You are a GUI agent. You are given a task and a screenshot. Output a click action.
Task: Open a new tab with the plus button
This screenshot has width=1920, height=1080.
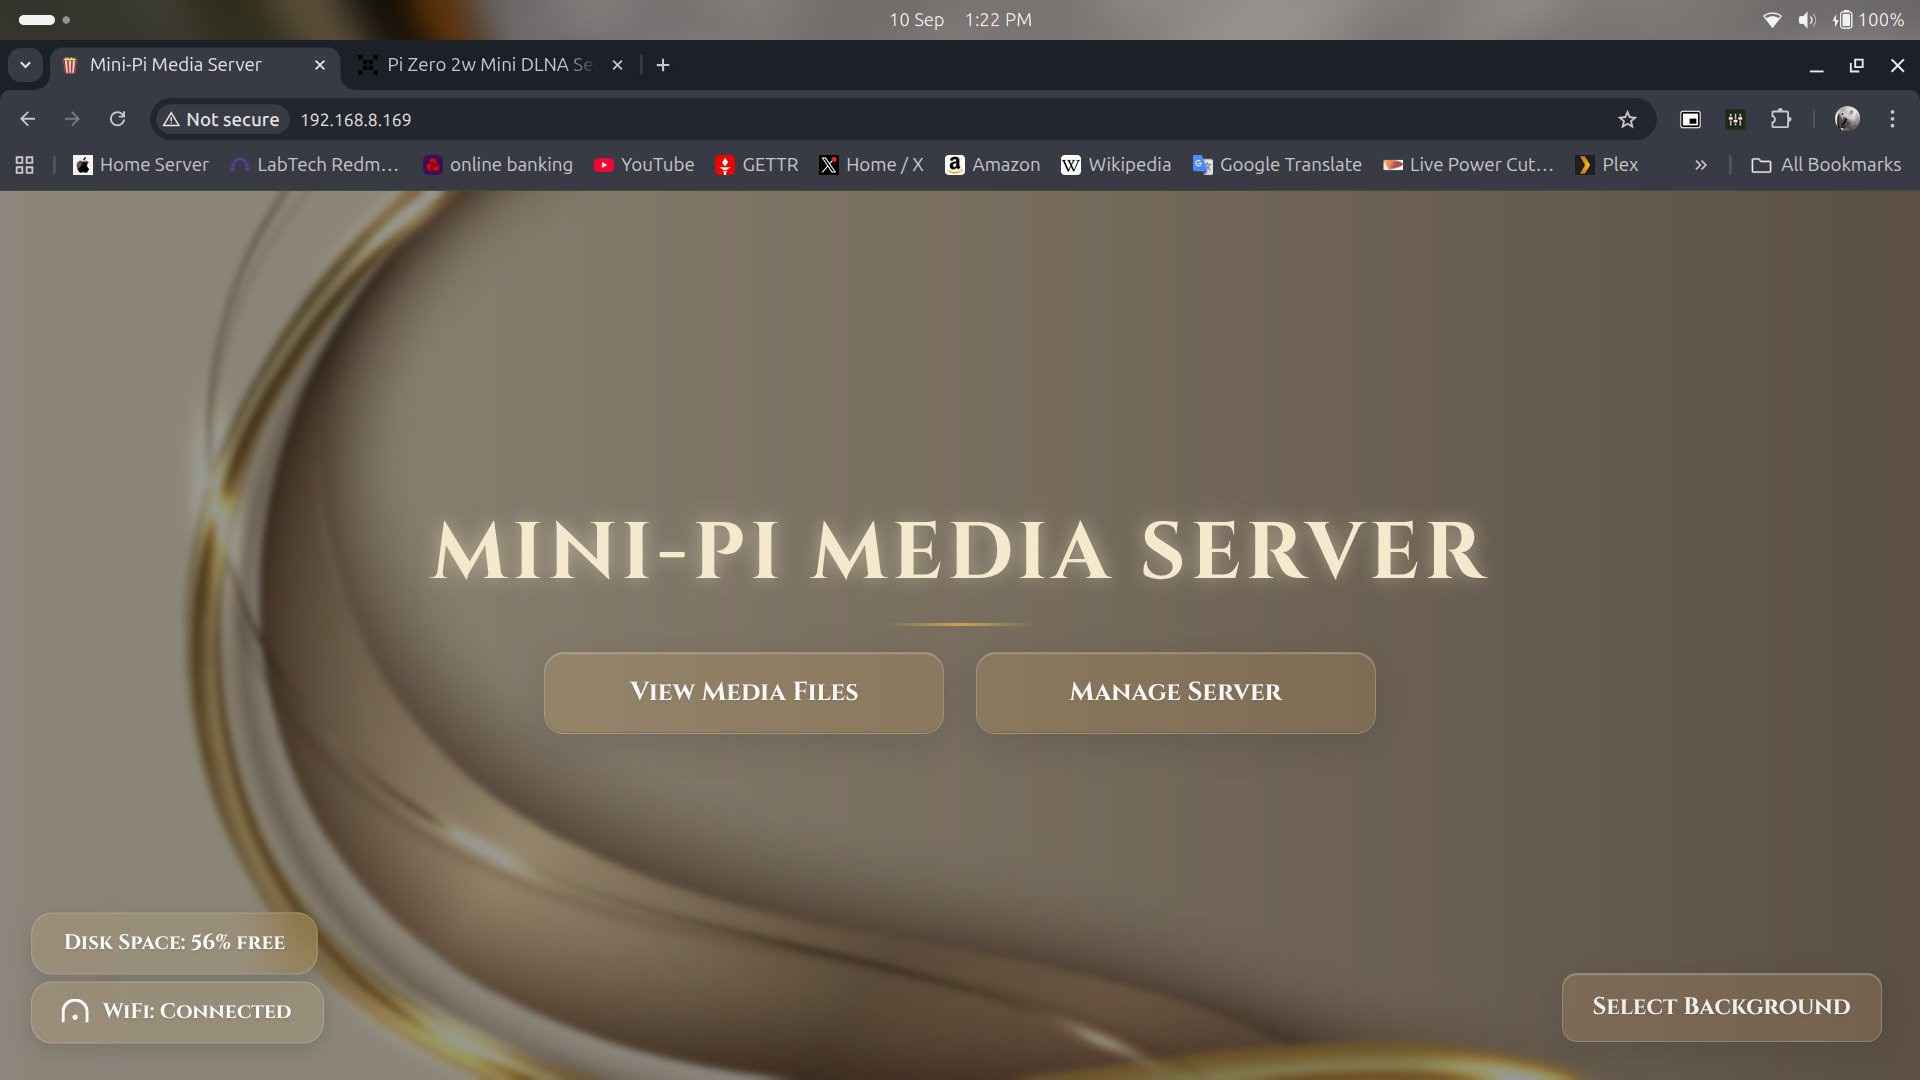pos(663,65)
